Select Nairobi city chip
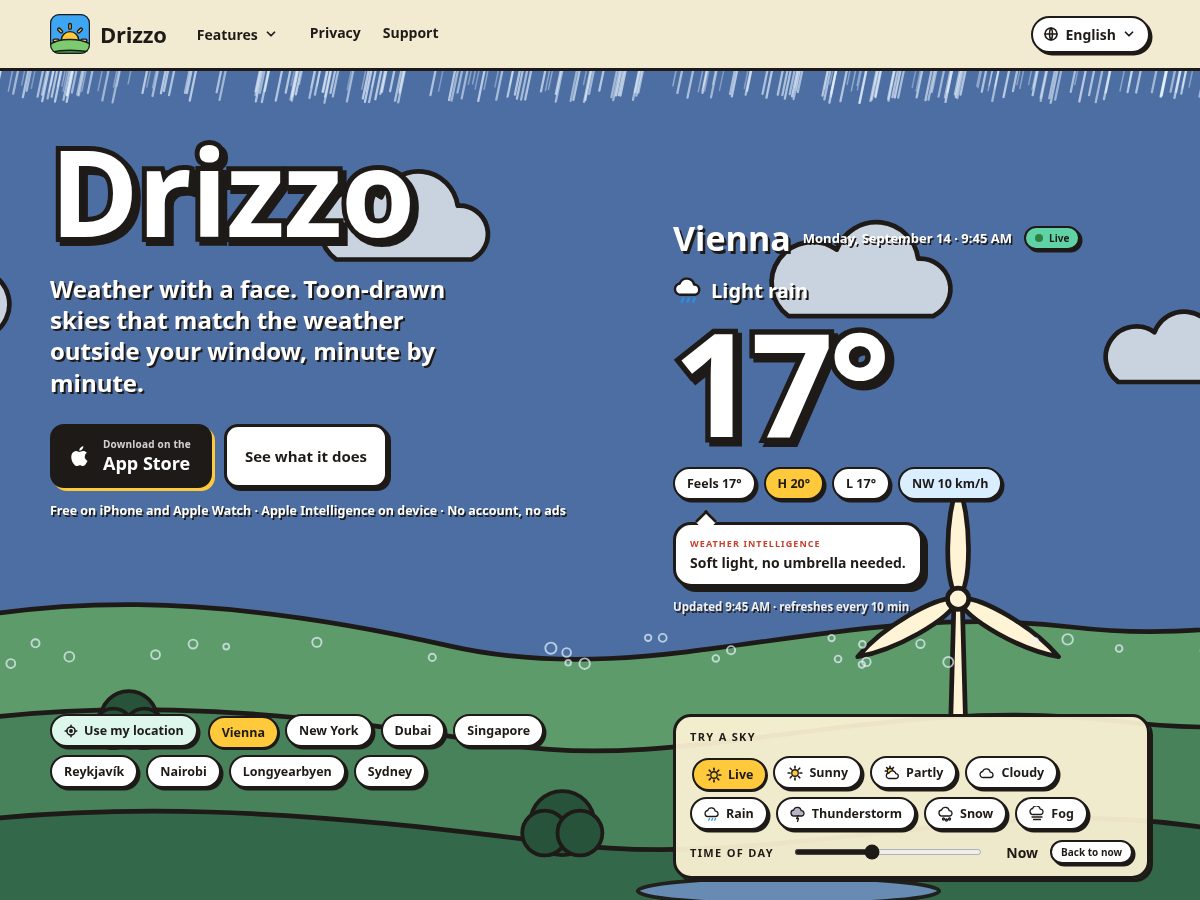 (x=183, y=771)
